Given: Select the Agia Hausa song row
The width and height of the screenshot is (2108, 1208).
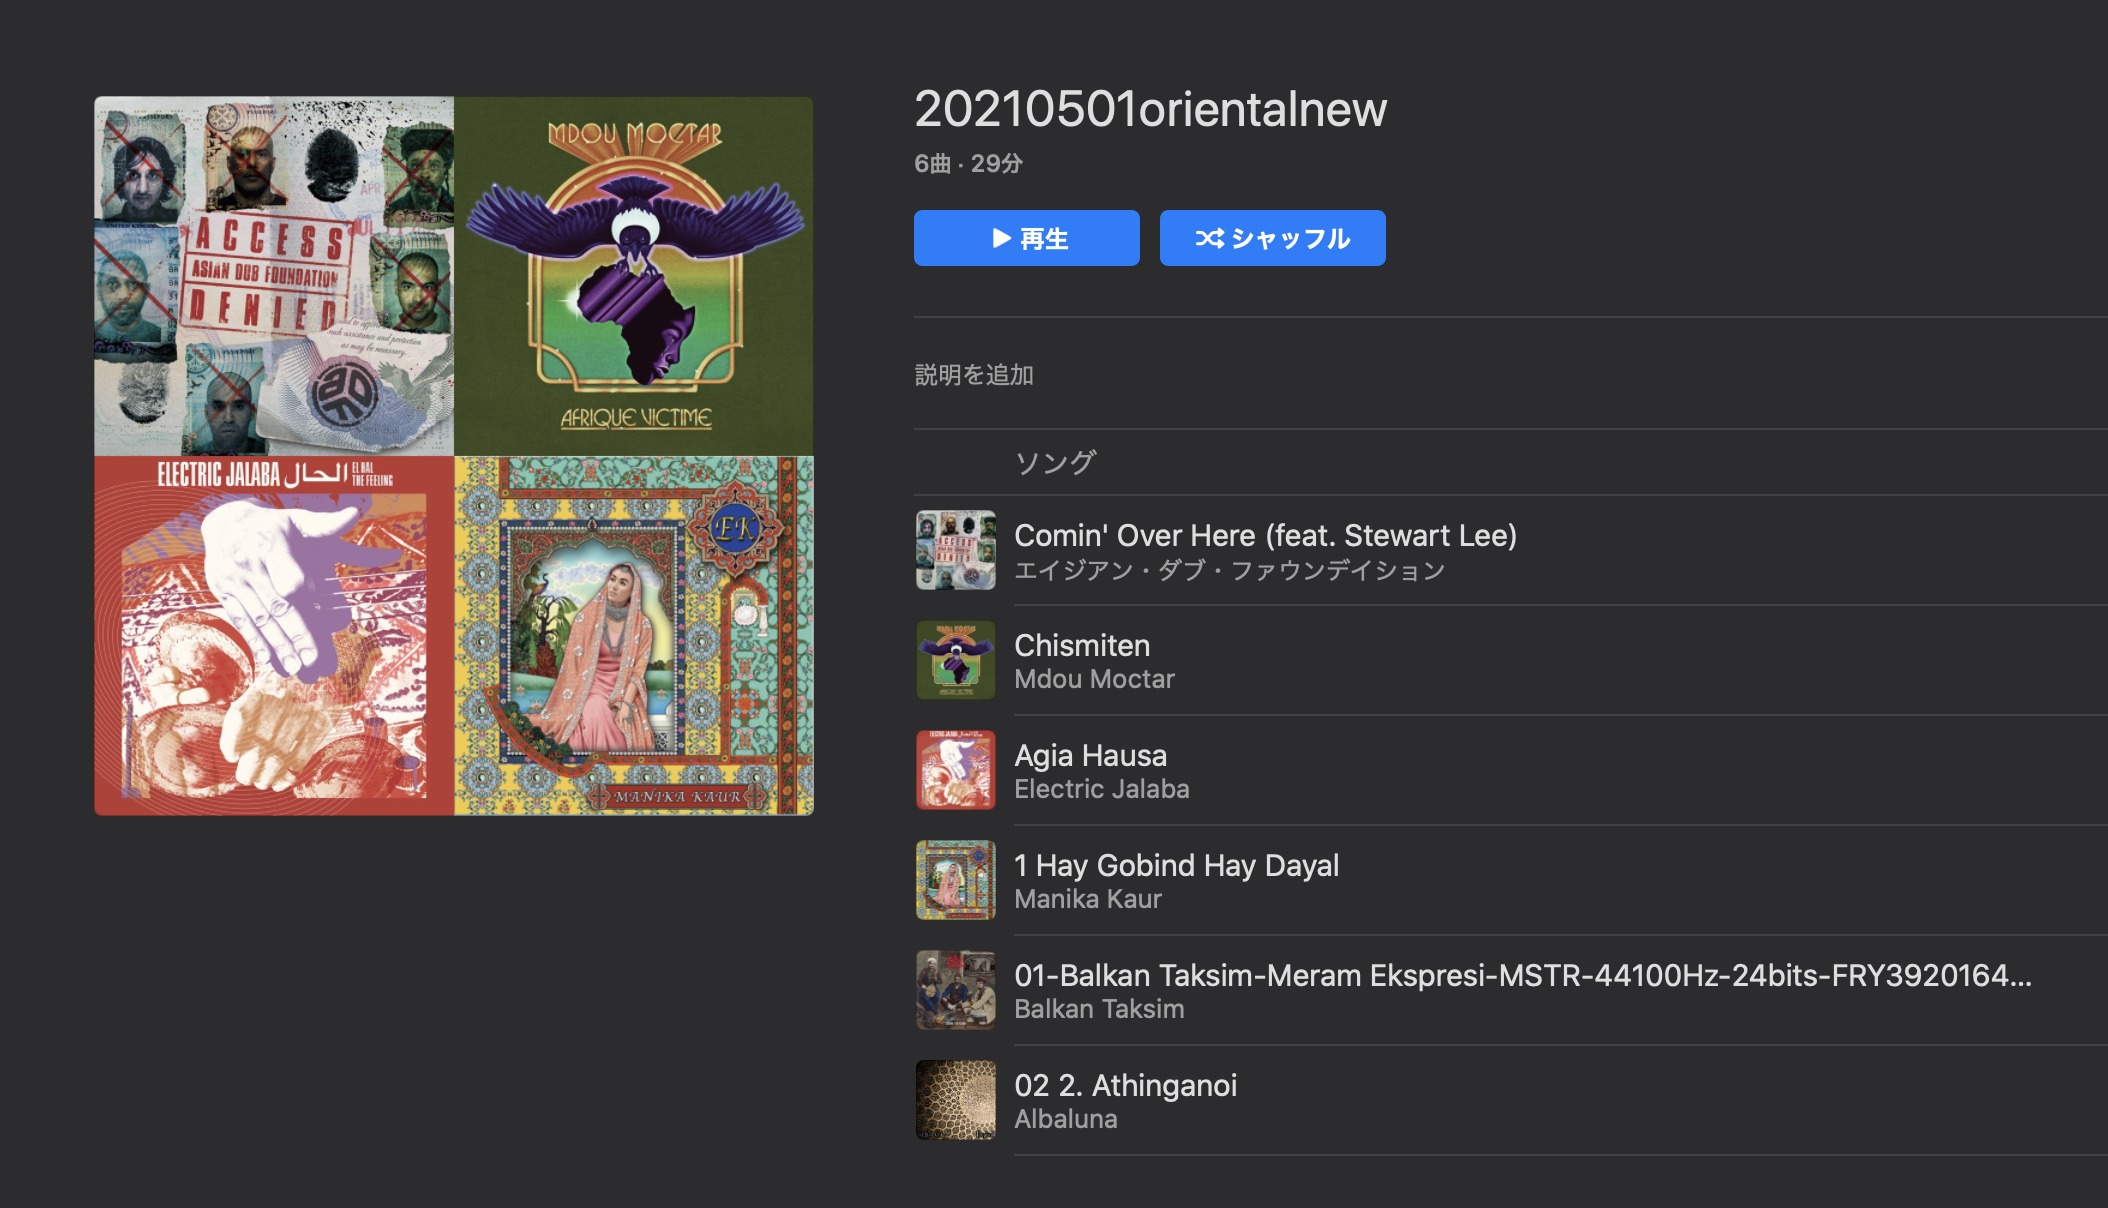Looking at the screenshot, I should click(1090, 756).
